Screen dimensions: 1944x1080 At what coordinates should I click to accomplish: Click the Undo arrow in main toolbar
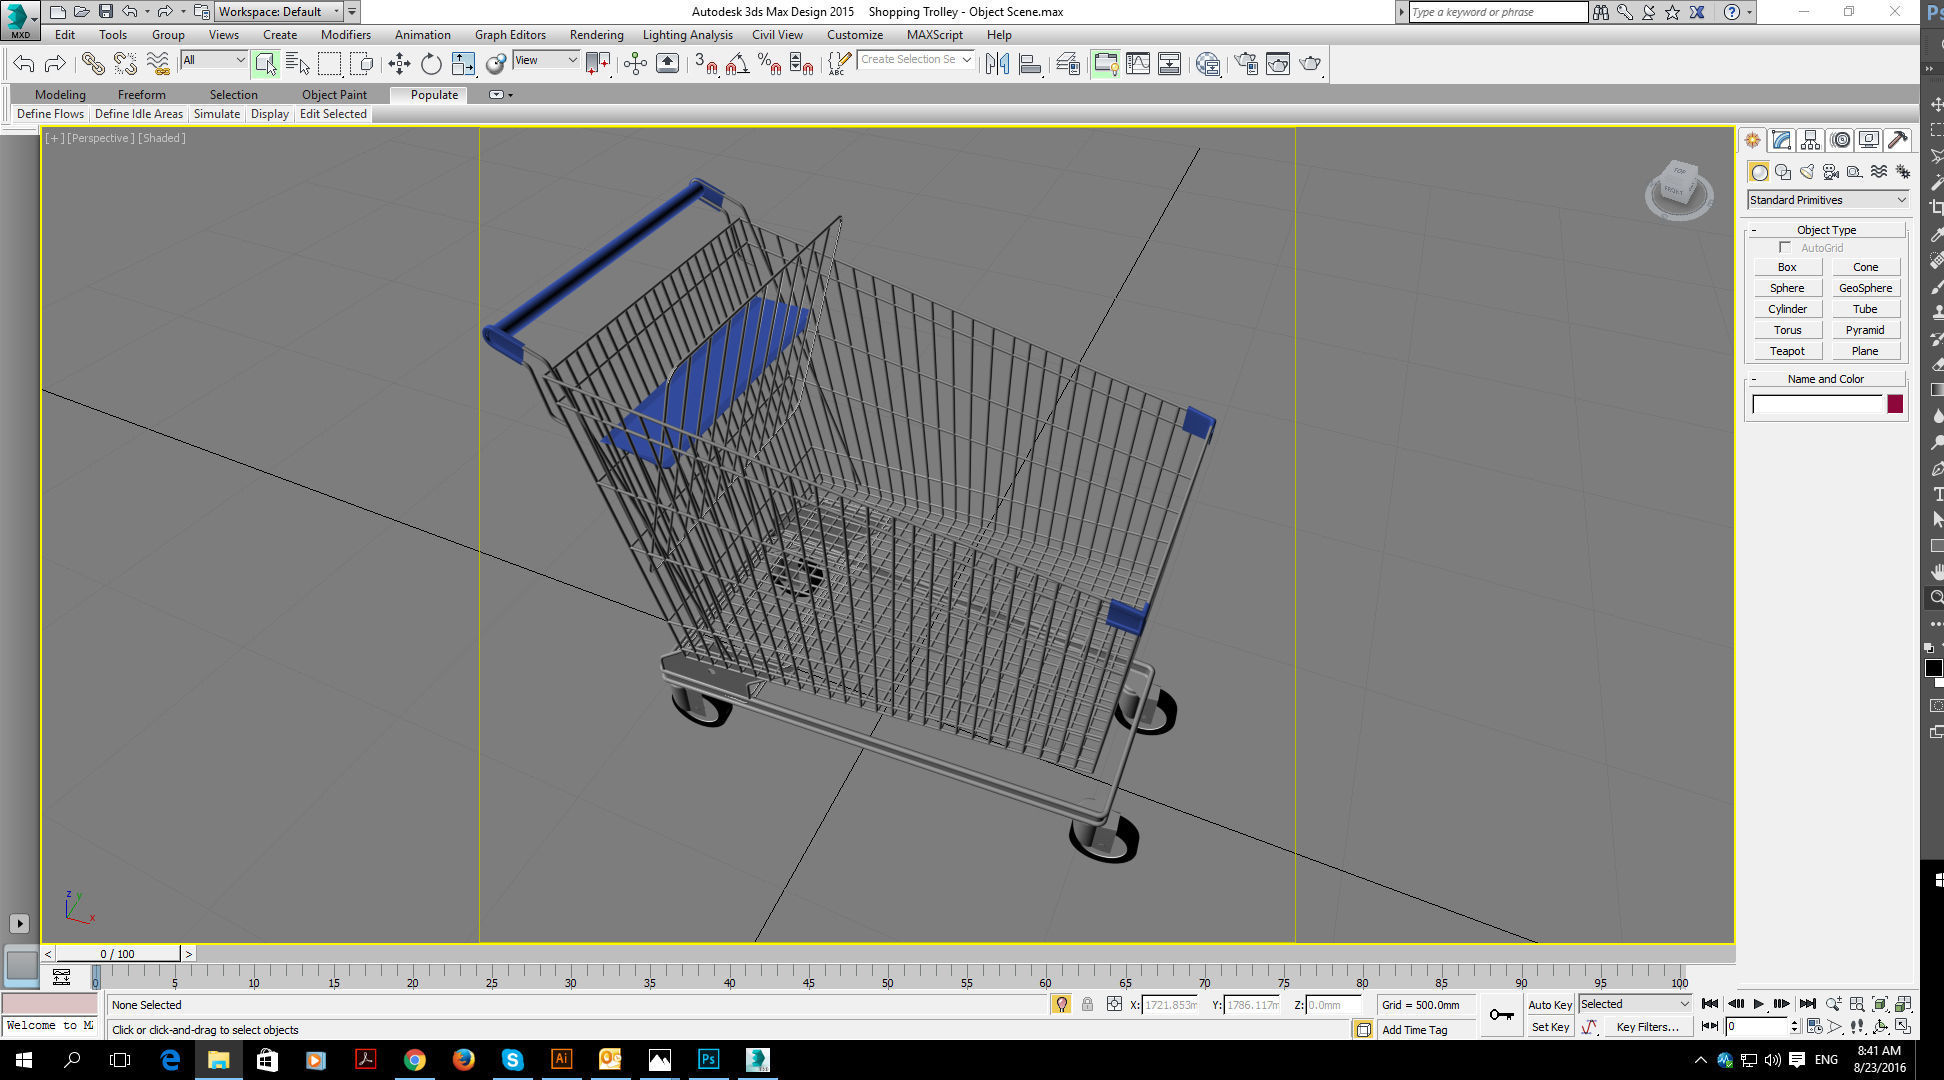coord(24,64)
